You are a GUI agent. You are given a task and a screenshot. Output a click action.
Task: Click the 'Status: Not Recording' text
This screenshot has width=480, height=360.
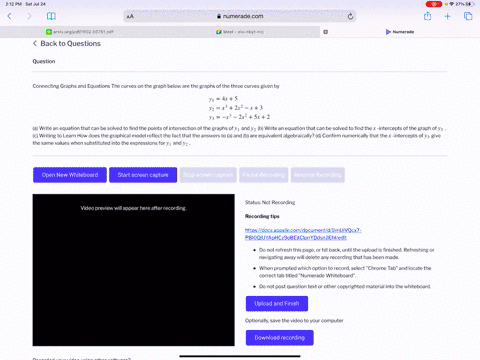click(270, 202)
